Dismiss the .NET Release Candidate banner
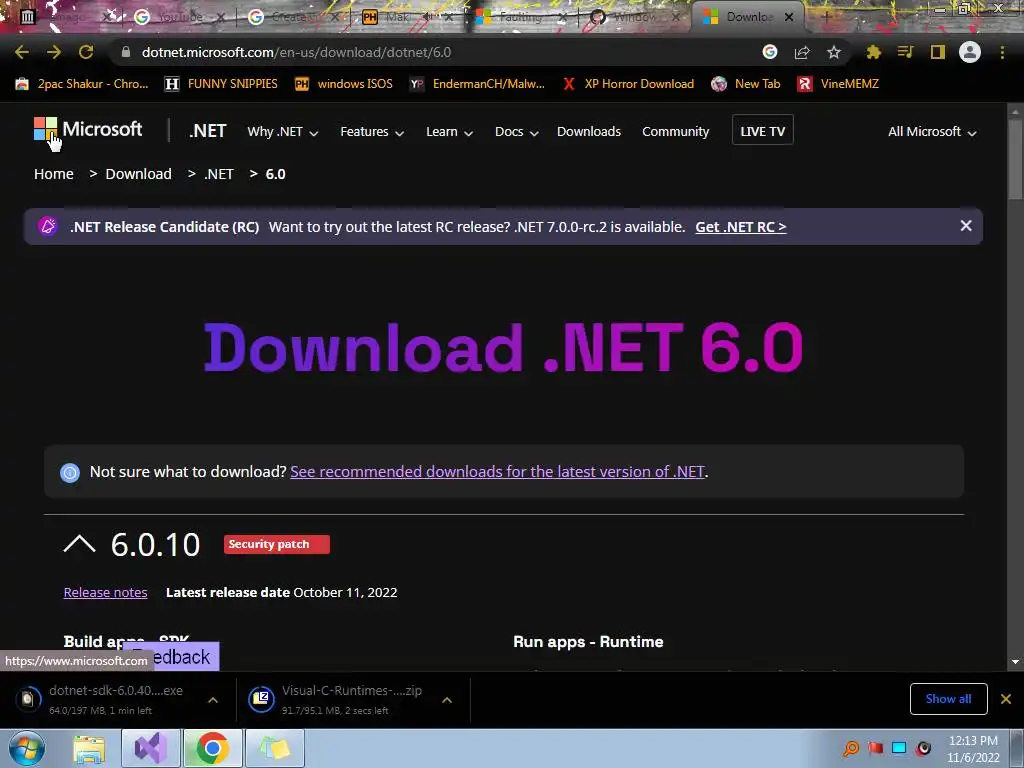The width and height of the screenshot is (1024, 768). pyautogui.click(x=966, y=226)
